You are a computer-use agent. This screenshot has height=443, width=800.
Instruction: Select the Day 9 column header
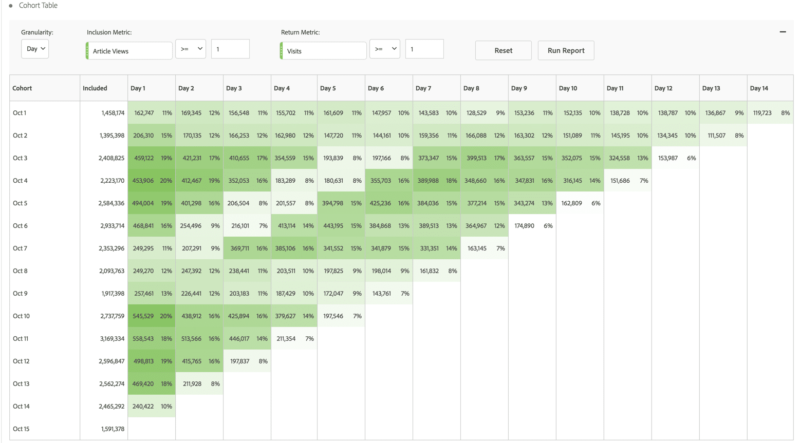pyautogui.click(x=532, y=88)
